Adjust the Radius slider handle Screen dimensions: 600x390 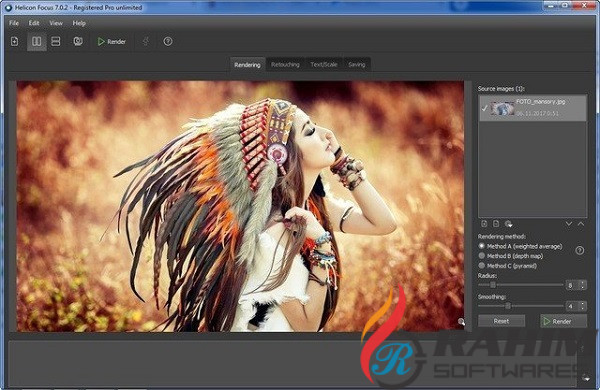click(493, 285)
